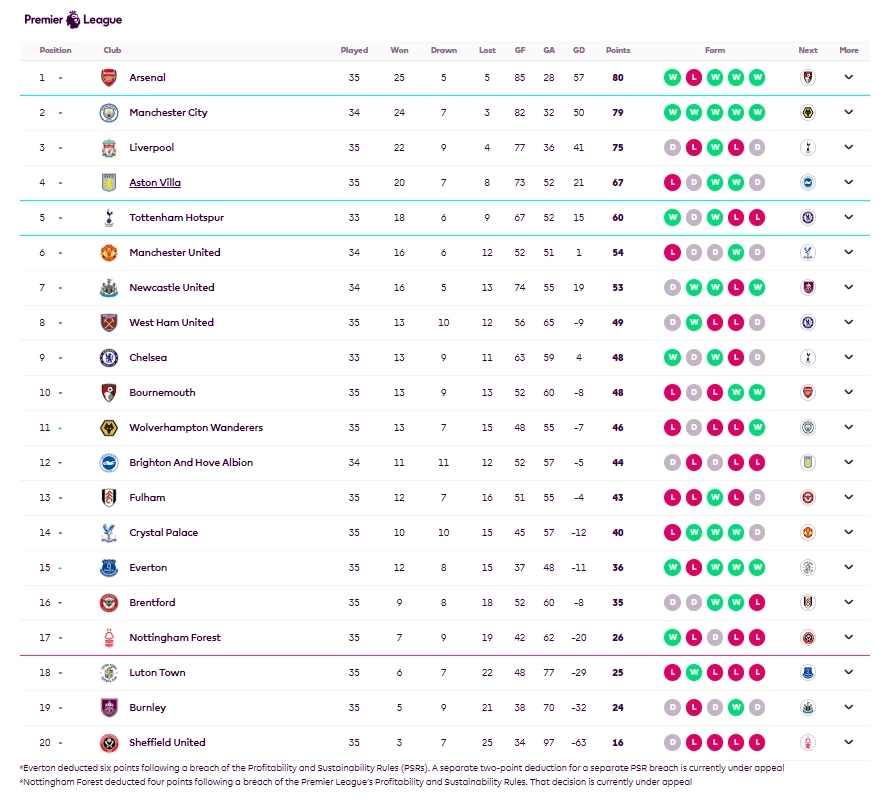Expand Newcastle United's row chevron
The height and width of the screenshot is (802, 895).
pyautogui.click(x=849, y=288)
